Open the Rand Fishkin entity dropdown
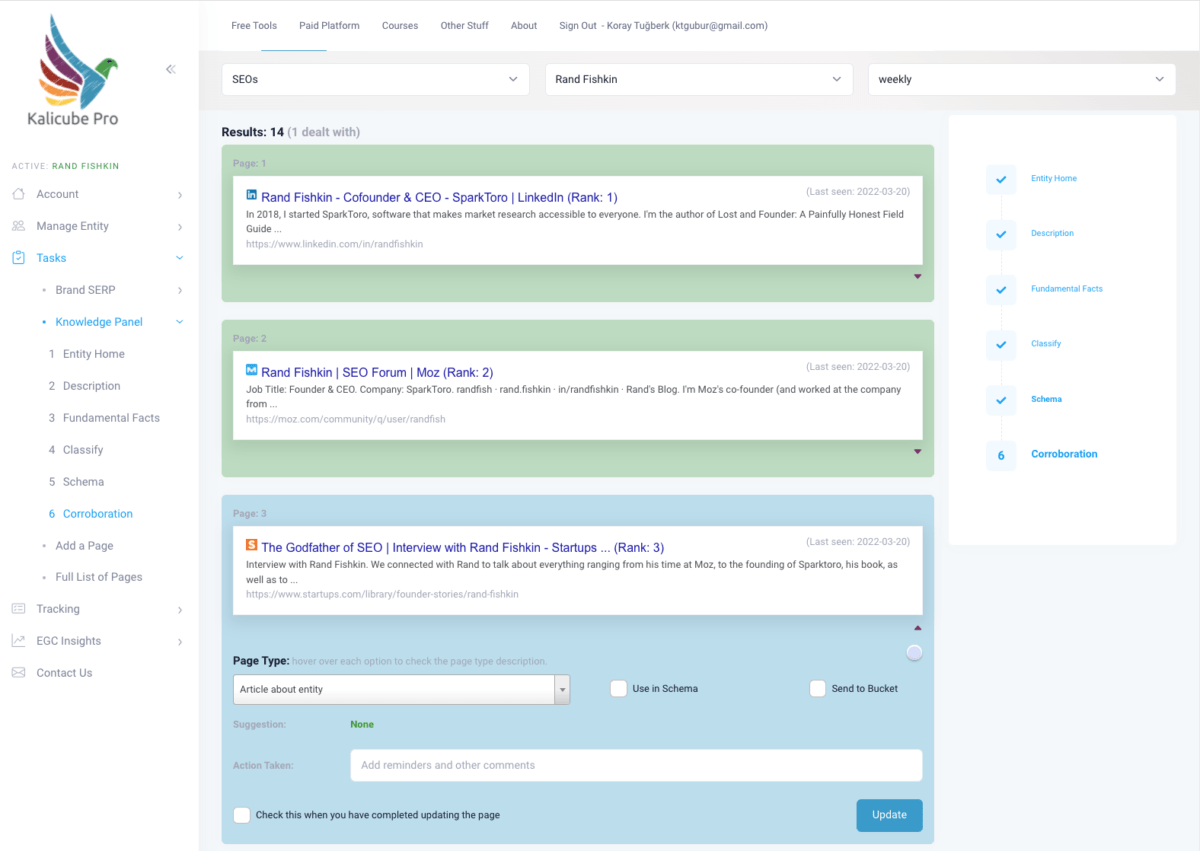Image resolution: width=1200 pixels, height=851 pixels. coord(699,79)
